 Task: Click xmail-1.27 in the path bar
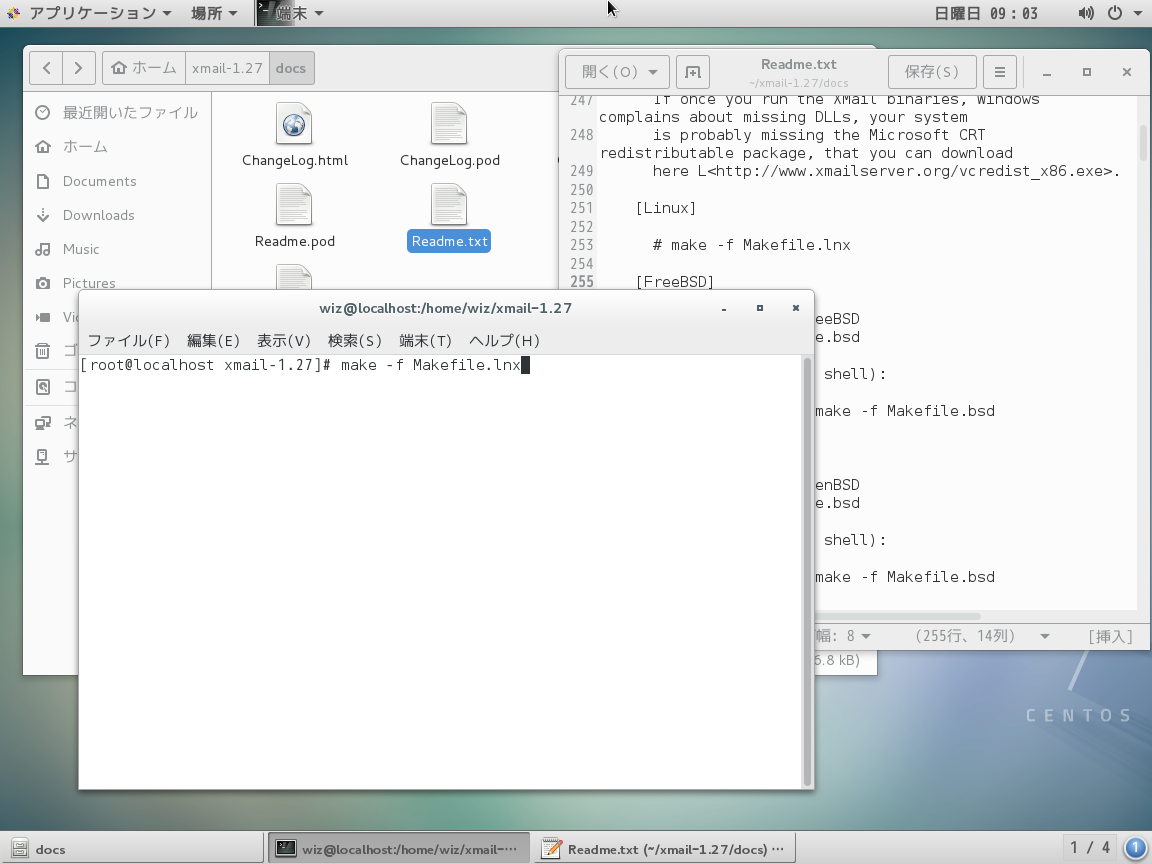pyautogui.click(x=227, y=68)
